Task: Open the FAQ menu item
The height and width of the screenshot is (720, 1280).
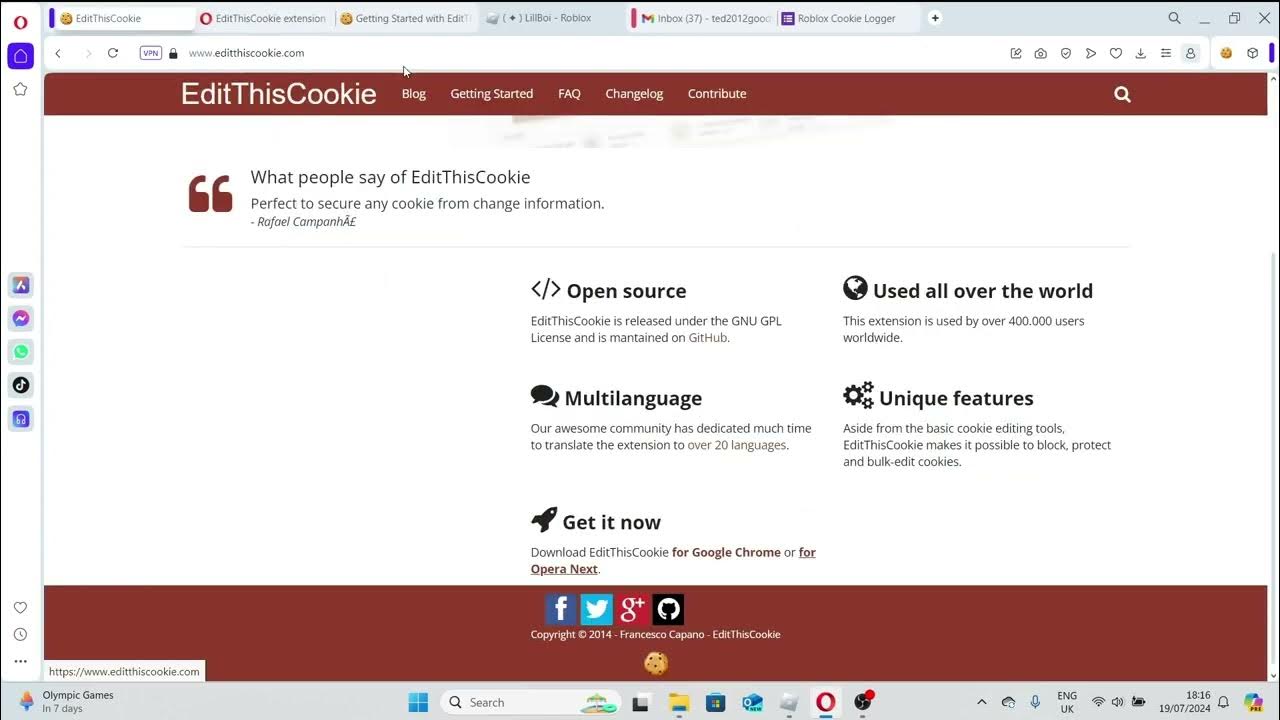Action: 569,94
